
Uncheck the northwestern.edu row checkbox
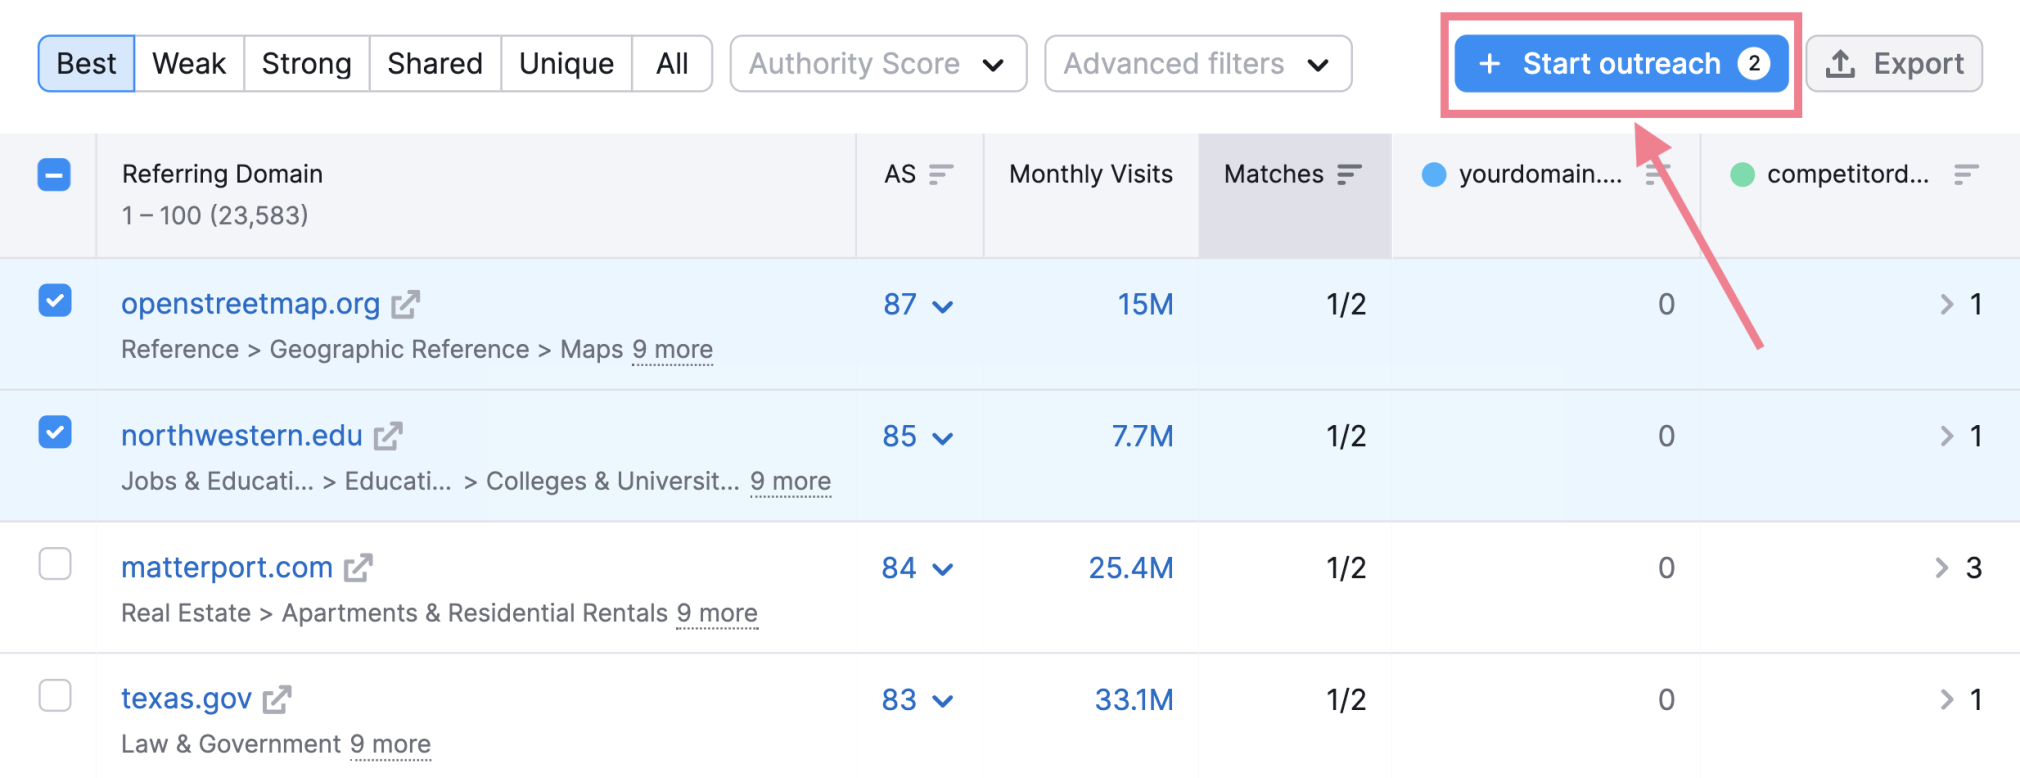pyautogui.click(x=54, y=432)
